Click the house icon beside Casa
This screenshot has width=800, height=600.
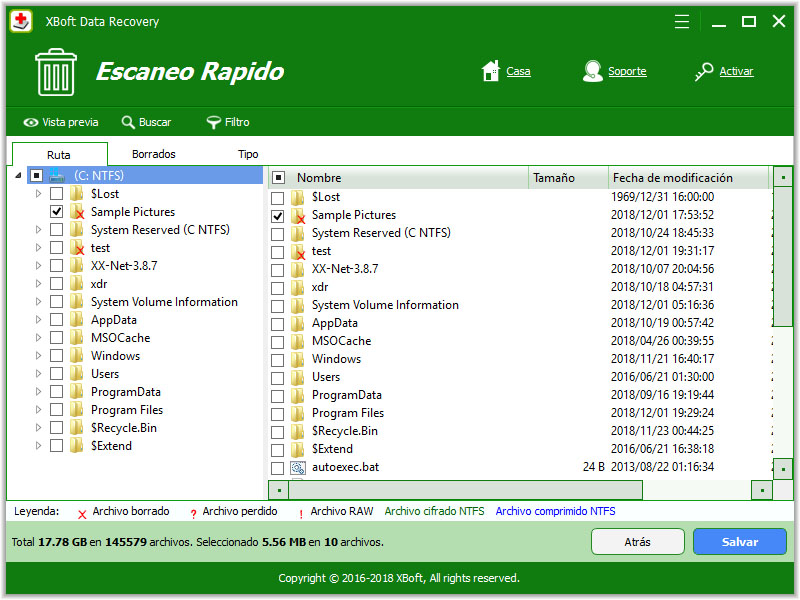tap(491, 71)
